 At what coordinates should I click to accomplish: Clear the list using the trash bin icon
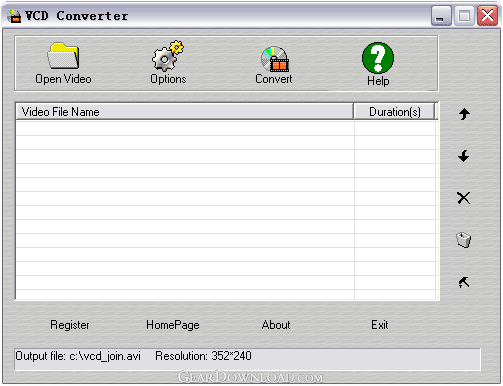(x=464, y=240)
